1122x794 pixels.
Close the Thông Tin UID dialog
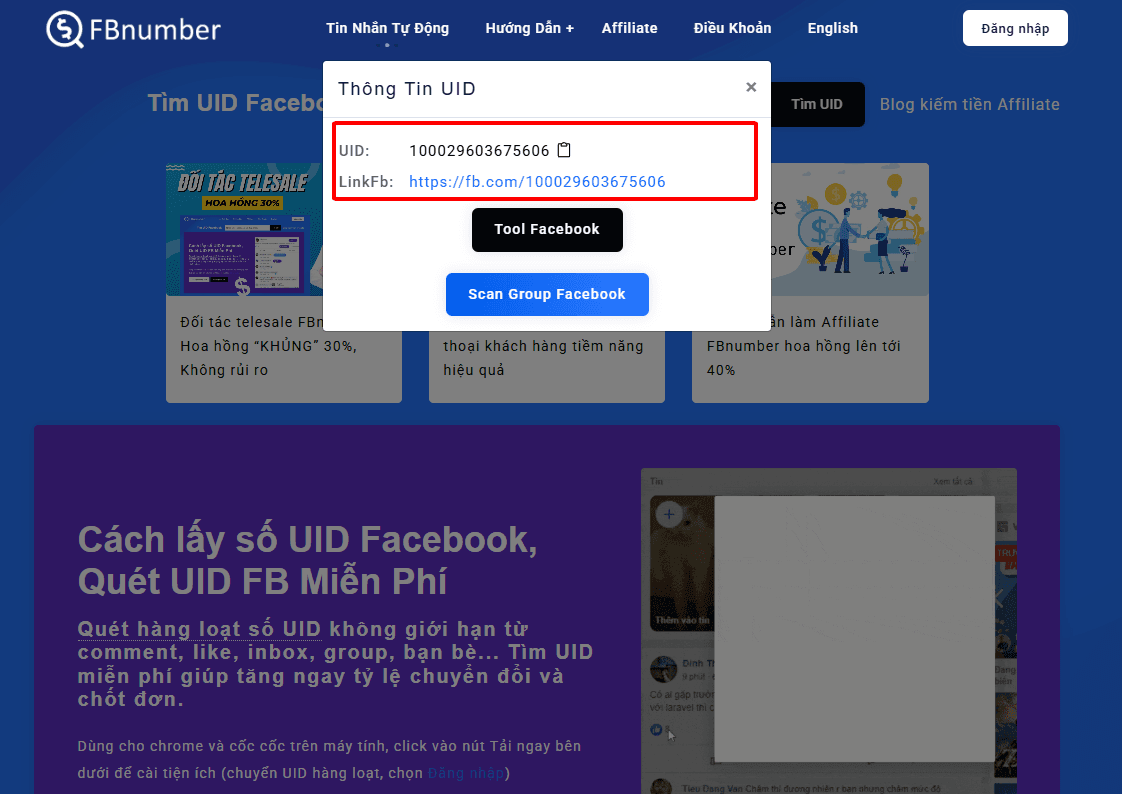tap(751, 87)
